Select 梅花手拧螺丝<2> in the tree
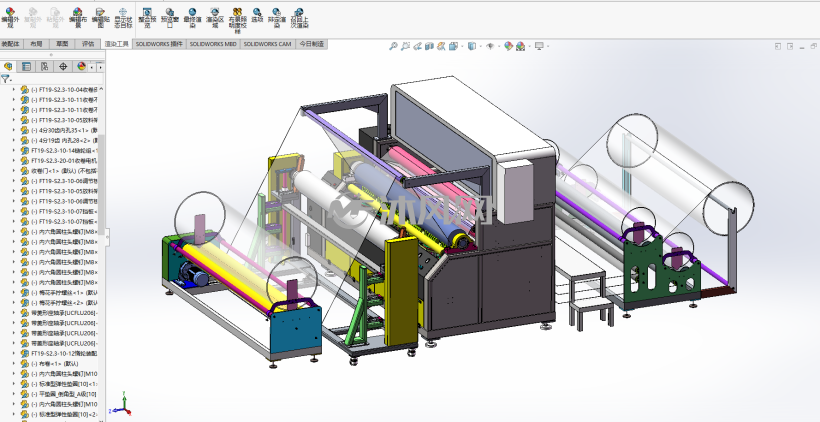This screenshot has height=422, width=820. coord(64,303)
